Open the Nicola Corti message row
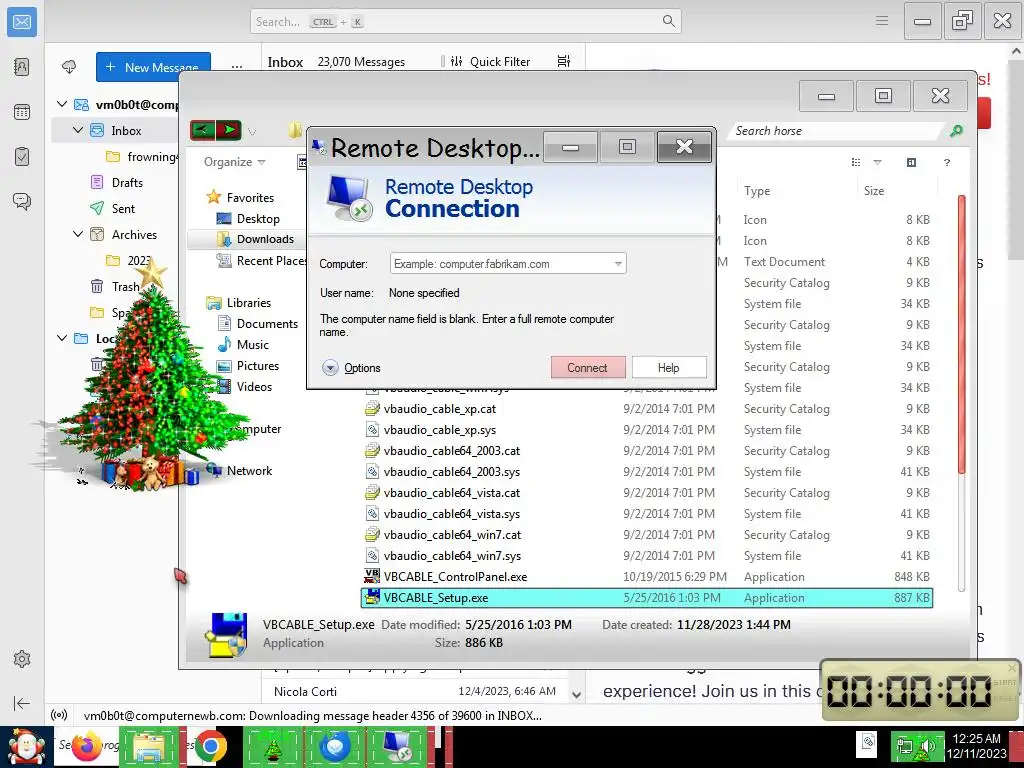1024x768 pixels. tap(415, 691)
